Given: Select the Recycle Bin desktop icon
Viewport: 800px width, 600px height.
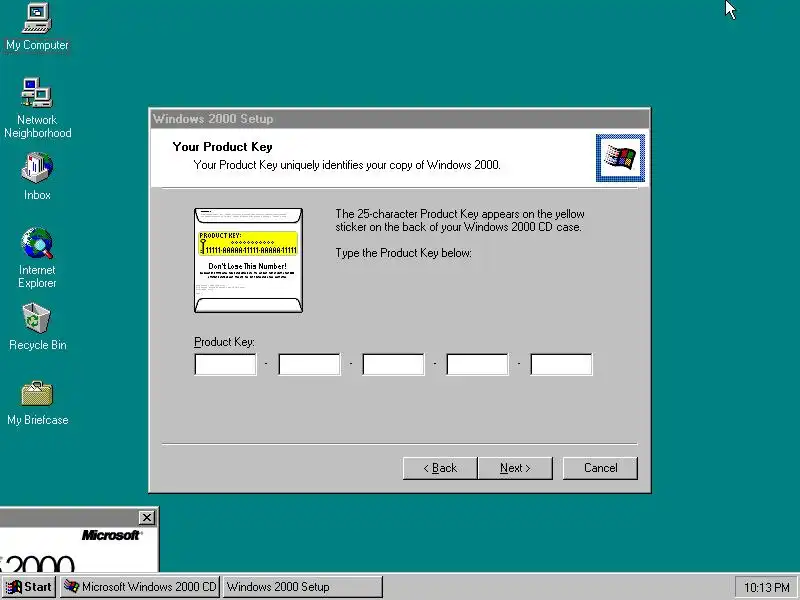Looking at the screenshot, I should (x=37, y=327).
